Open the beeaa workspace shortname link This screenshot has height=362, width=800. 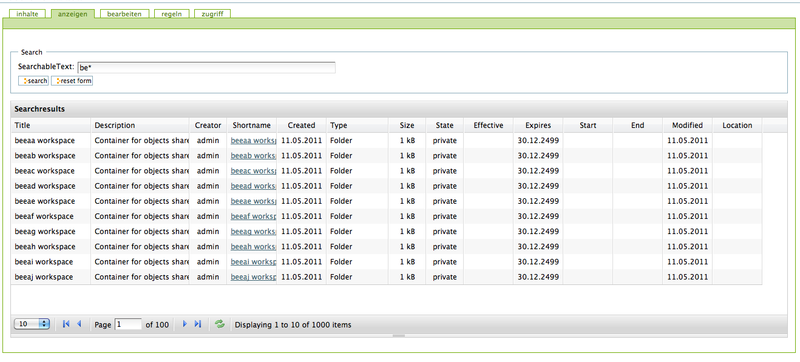click(x=253, y=141)
